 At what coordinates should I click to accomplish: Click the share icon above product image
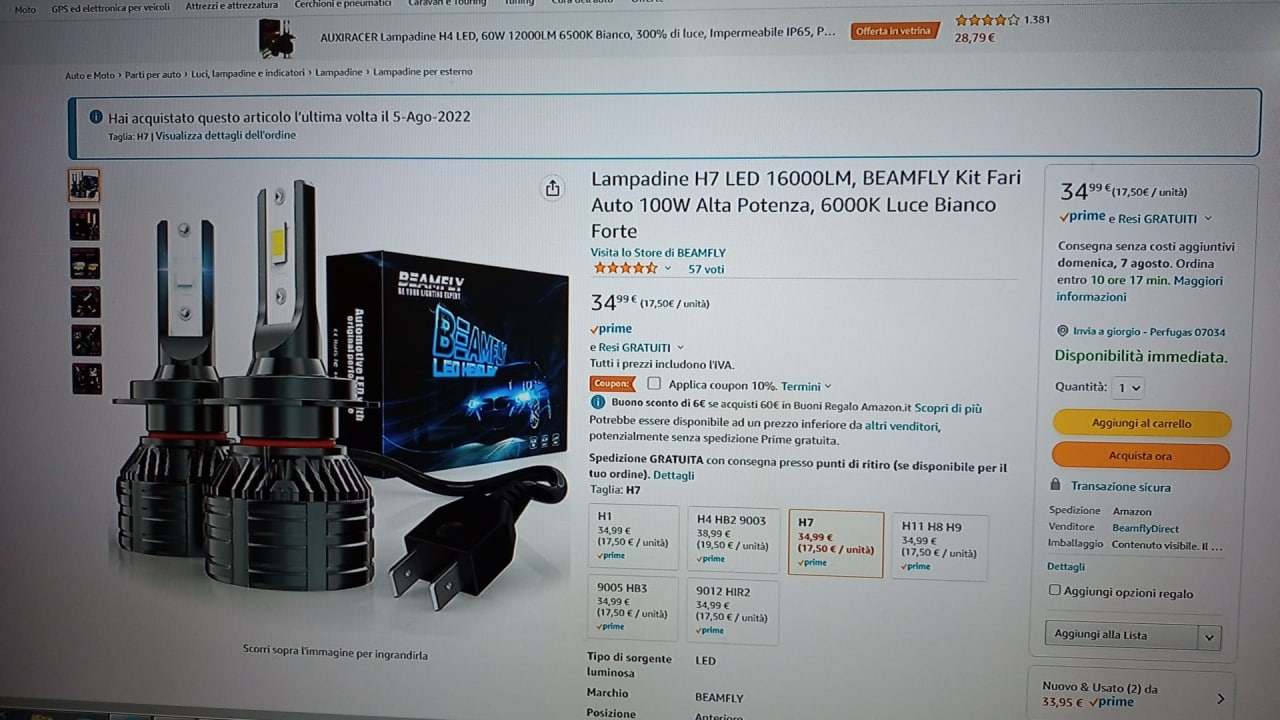pos(552,188)
